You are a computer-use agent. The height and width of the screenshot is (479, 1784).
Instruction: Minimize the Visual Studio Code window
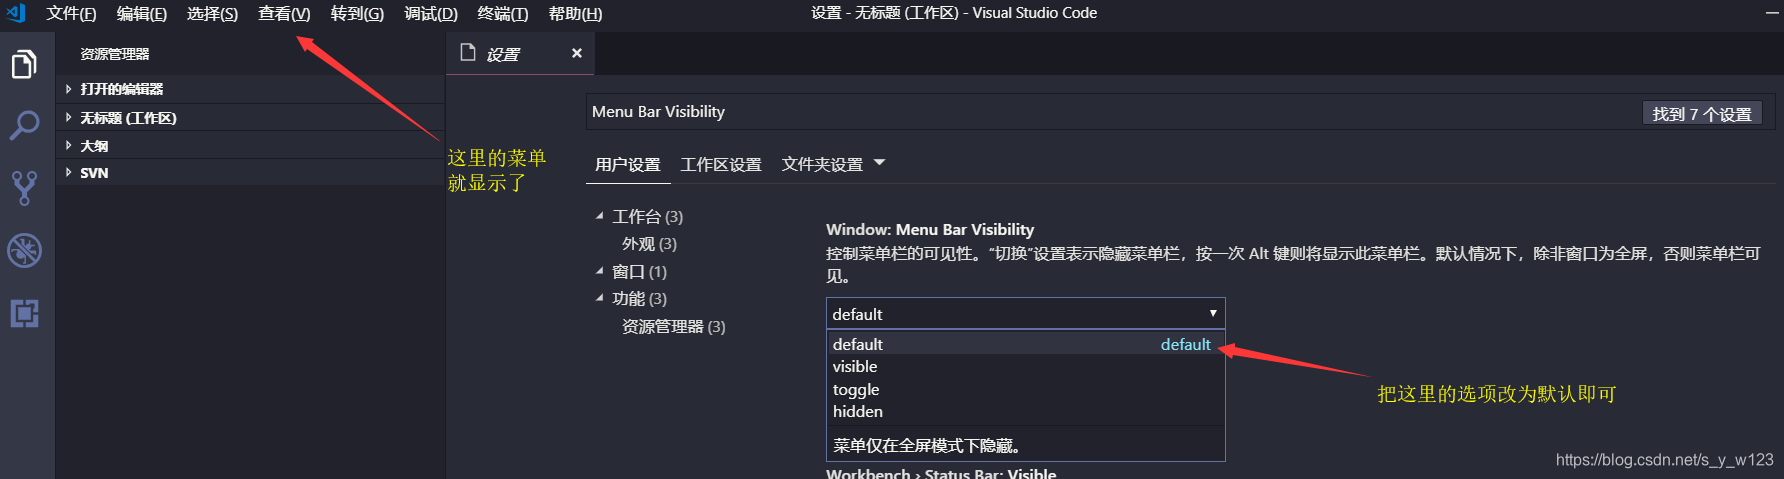click(1772, 13)
